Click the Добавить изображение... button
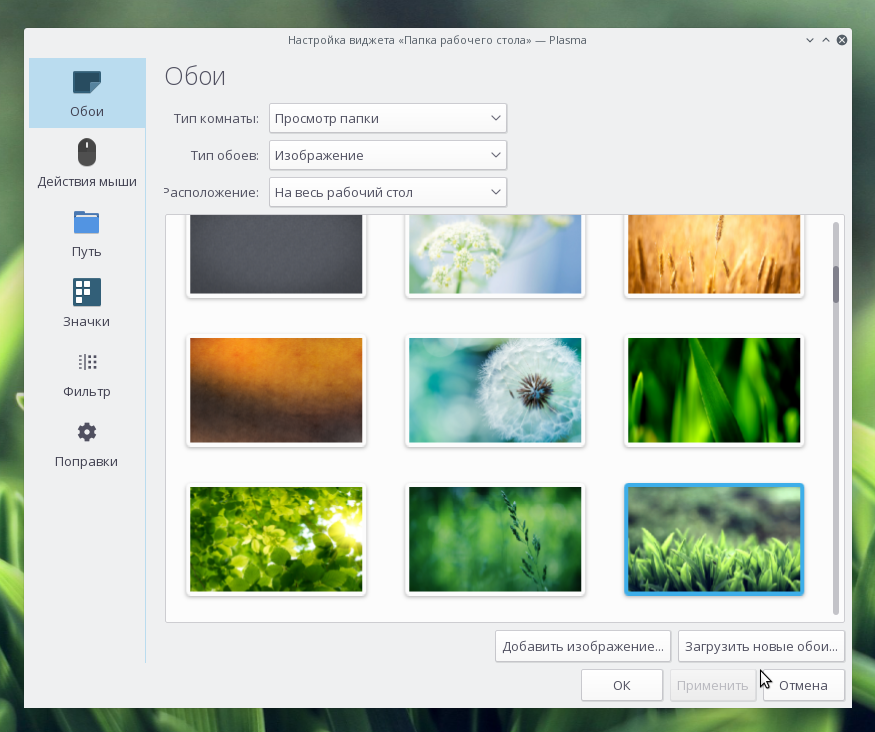875x732 pixels. [x=583, y=646]
